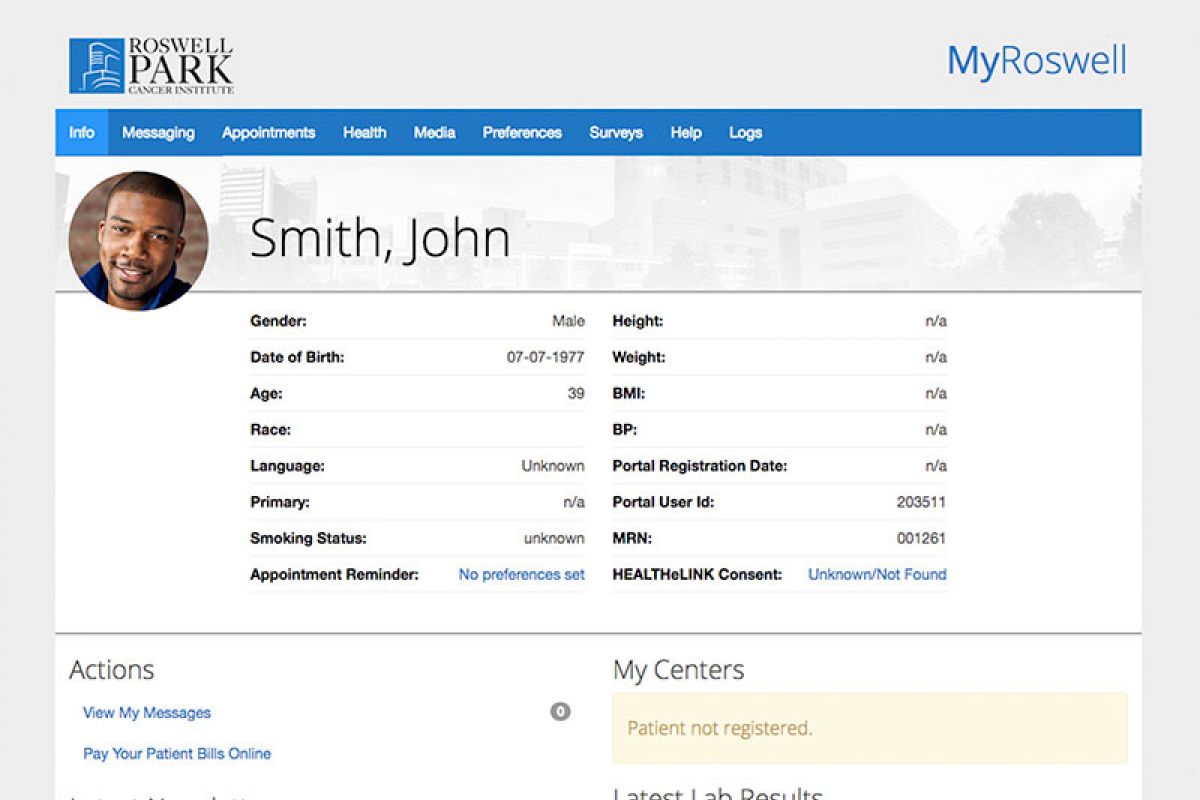Open the Surveys tab
The width and height of the screenshot is (1200, 800).
(x=616, y=132)
